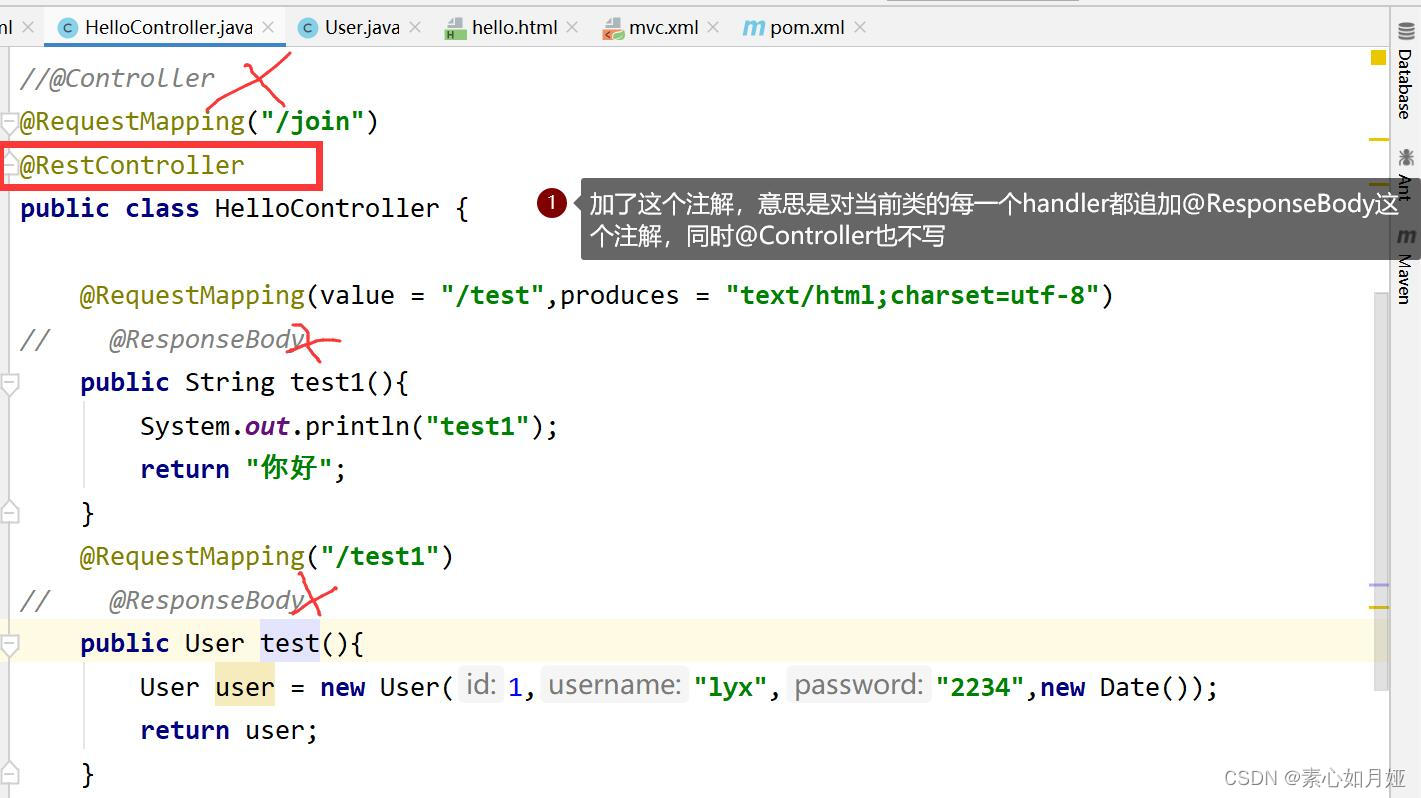Screen dimensions: 1421x798
Task: Collapse the test1() method fold marker
Action: click(10, 383)
